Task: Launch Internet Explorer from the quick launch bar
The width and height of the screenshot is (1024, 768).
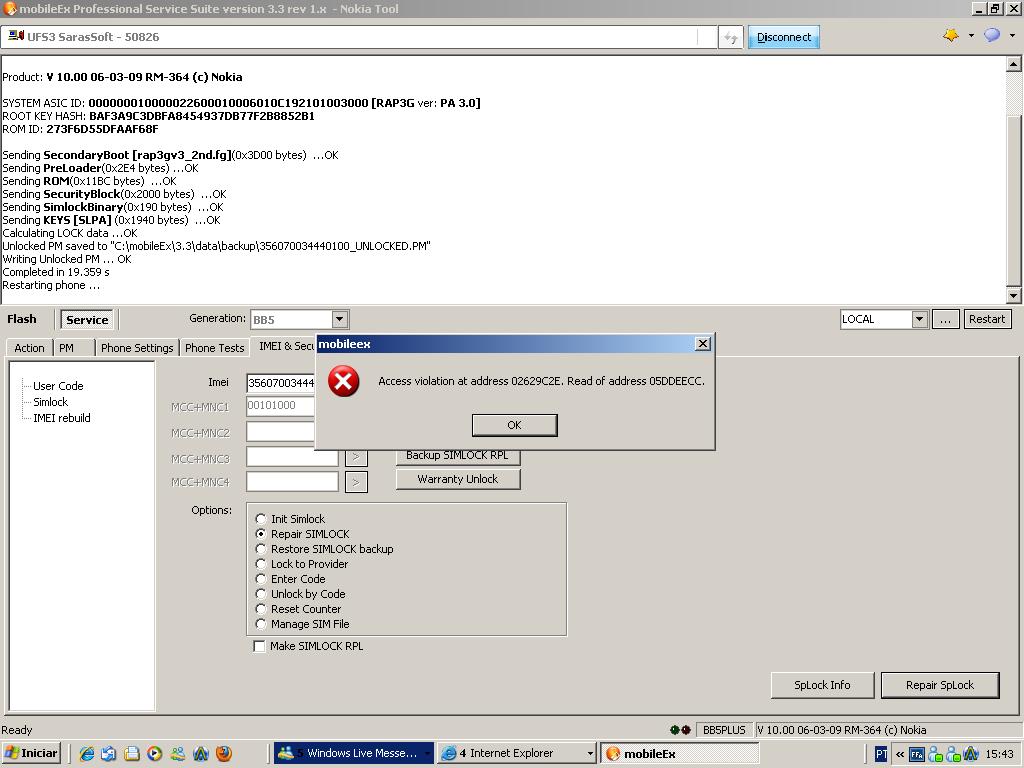Action: 87,754
